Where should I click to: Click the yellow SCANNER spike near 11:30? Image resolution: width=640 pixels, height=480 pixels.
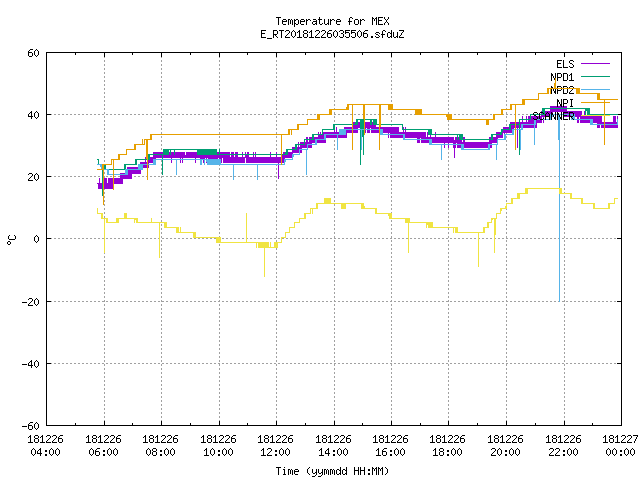[264, 261]
